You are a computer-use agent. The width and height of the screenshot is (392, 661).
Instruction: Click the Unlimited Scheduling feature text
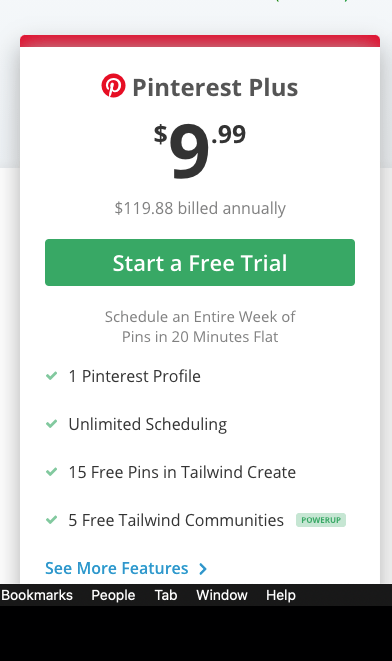[148, 424]
